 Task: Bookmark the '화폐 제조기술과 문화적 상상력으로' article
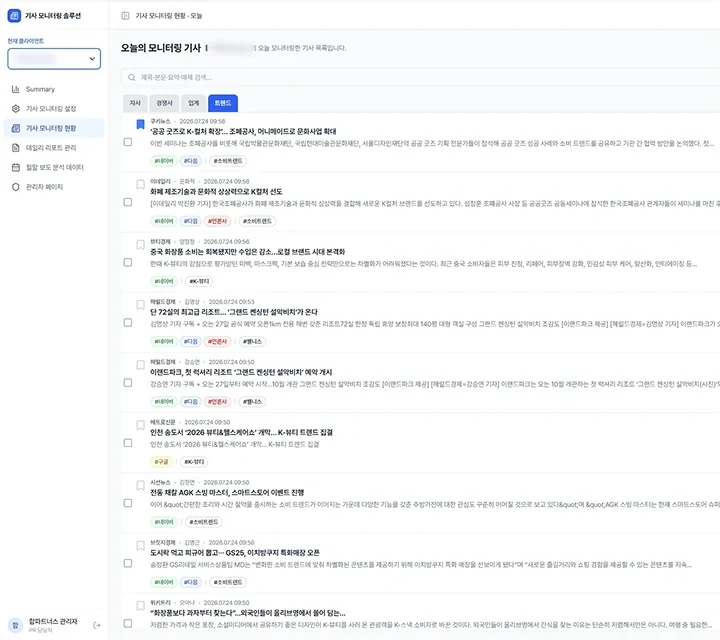(x=141, y=185)
